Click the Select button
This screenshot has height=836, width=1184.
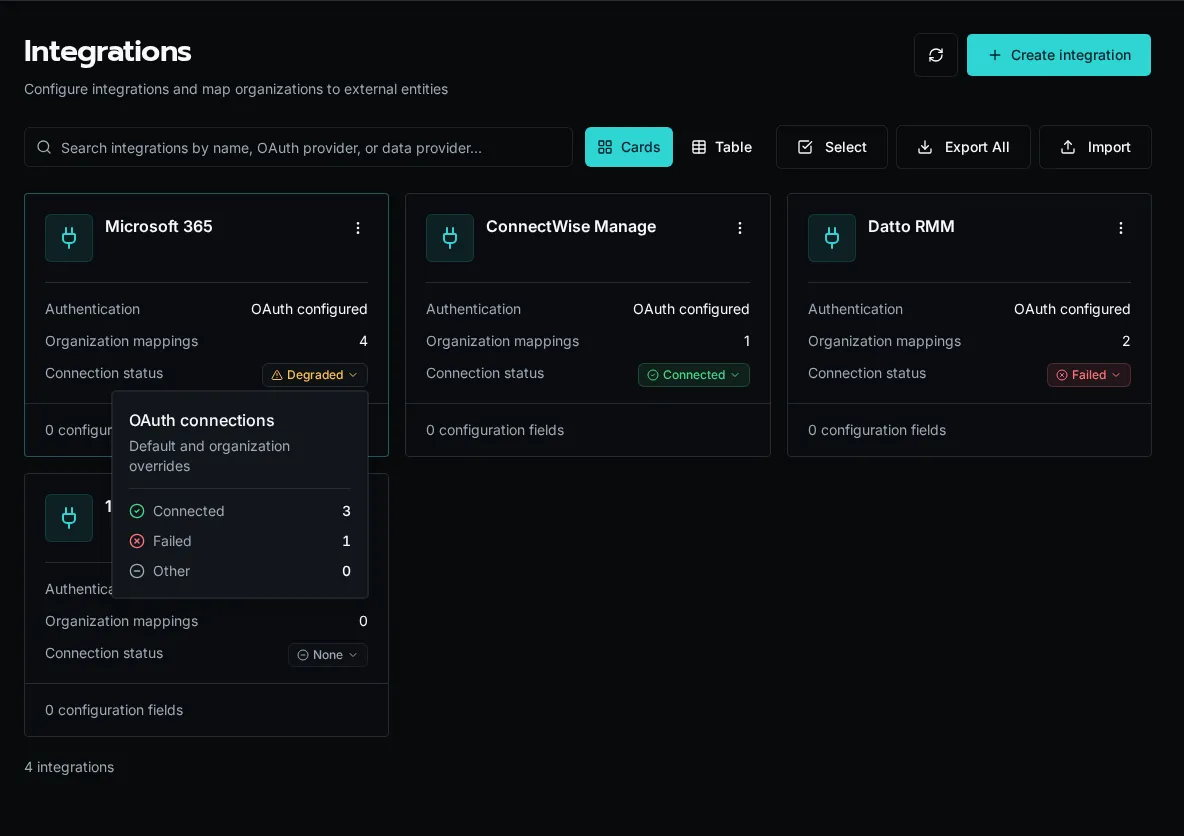click(831, 147)
